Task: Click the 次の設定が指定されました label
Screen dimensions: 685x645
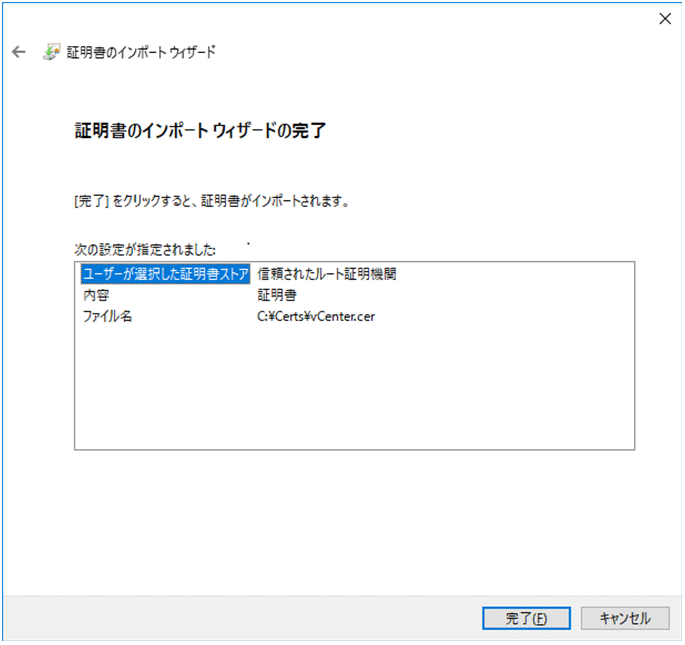Action: [x=145, y=250]
